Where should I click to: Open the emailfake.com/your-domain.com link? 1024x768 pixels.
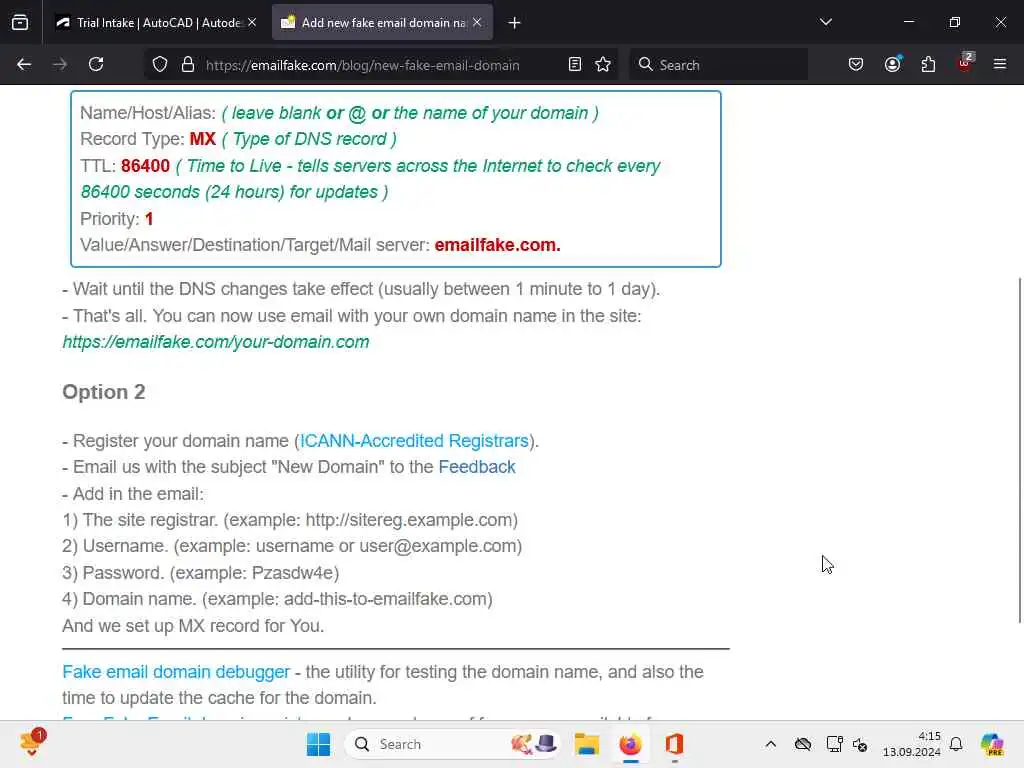(x=216, y=342)
